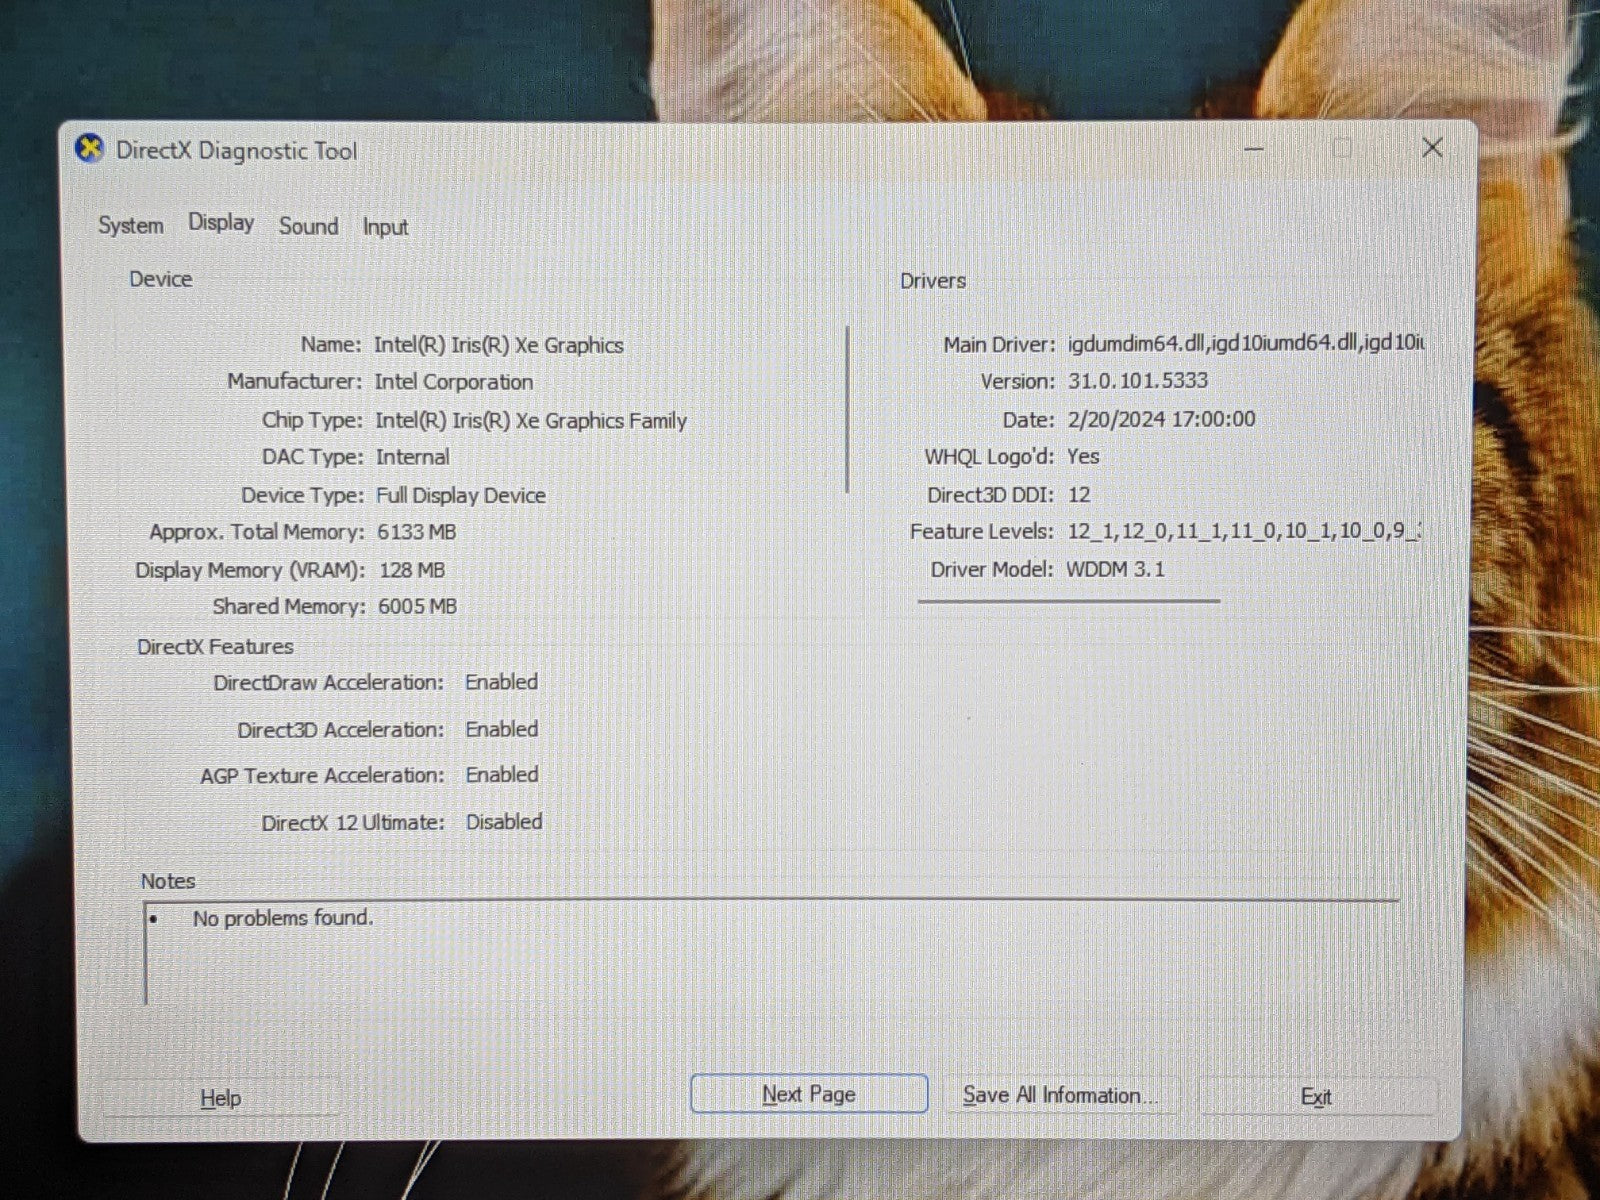Viewport: 1600px width, 1200px height.
Task: Click the DirectX 12 Ultimate Disabled status
Action: click(x=504, y=822)
